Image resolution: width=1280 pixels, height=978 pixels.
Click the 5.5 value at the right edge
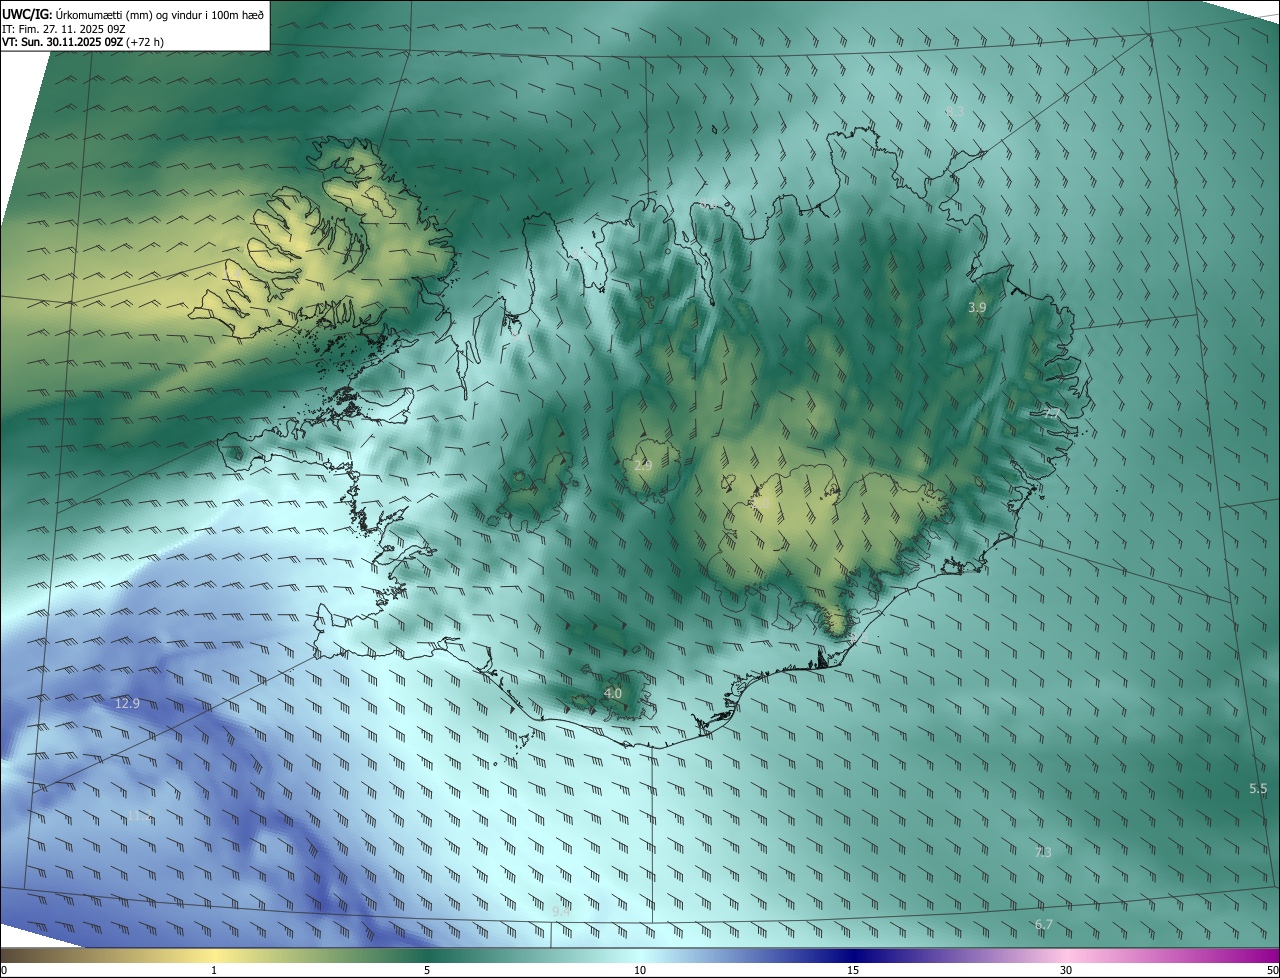tap(1258, 789)
